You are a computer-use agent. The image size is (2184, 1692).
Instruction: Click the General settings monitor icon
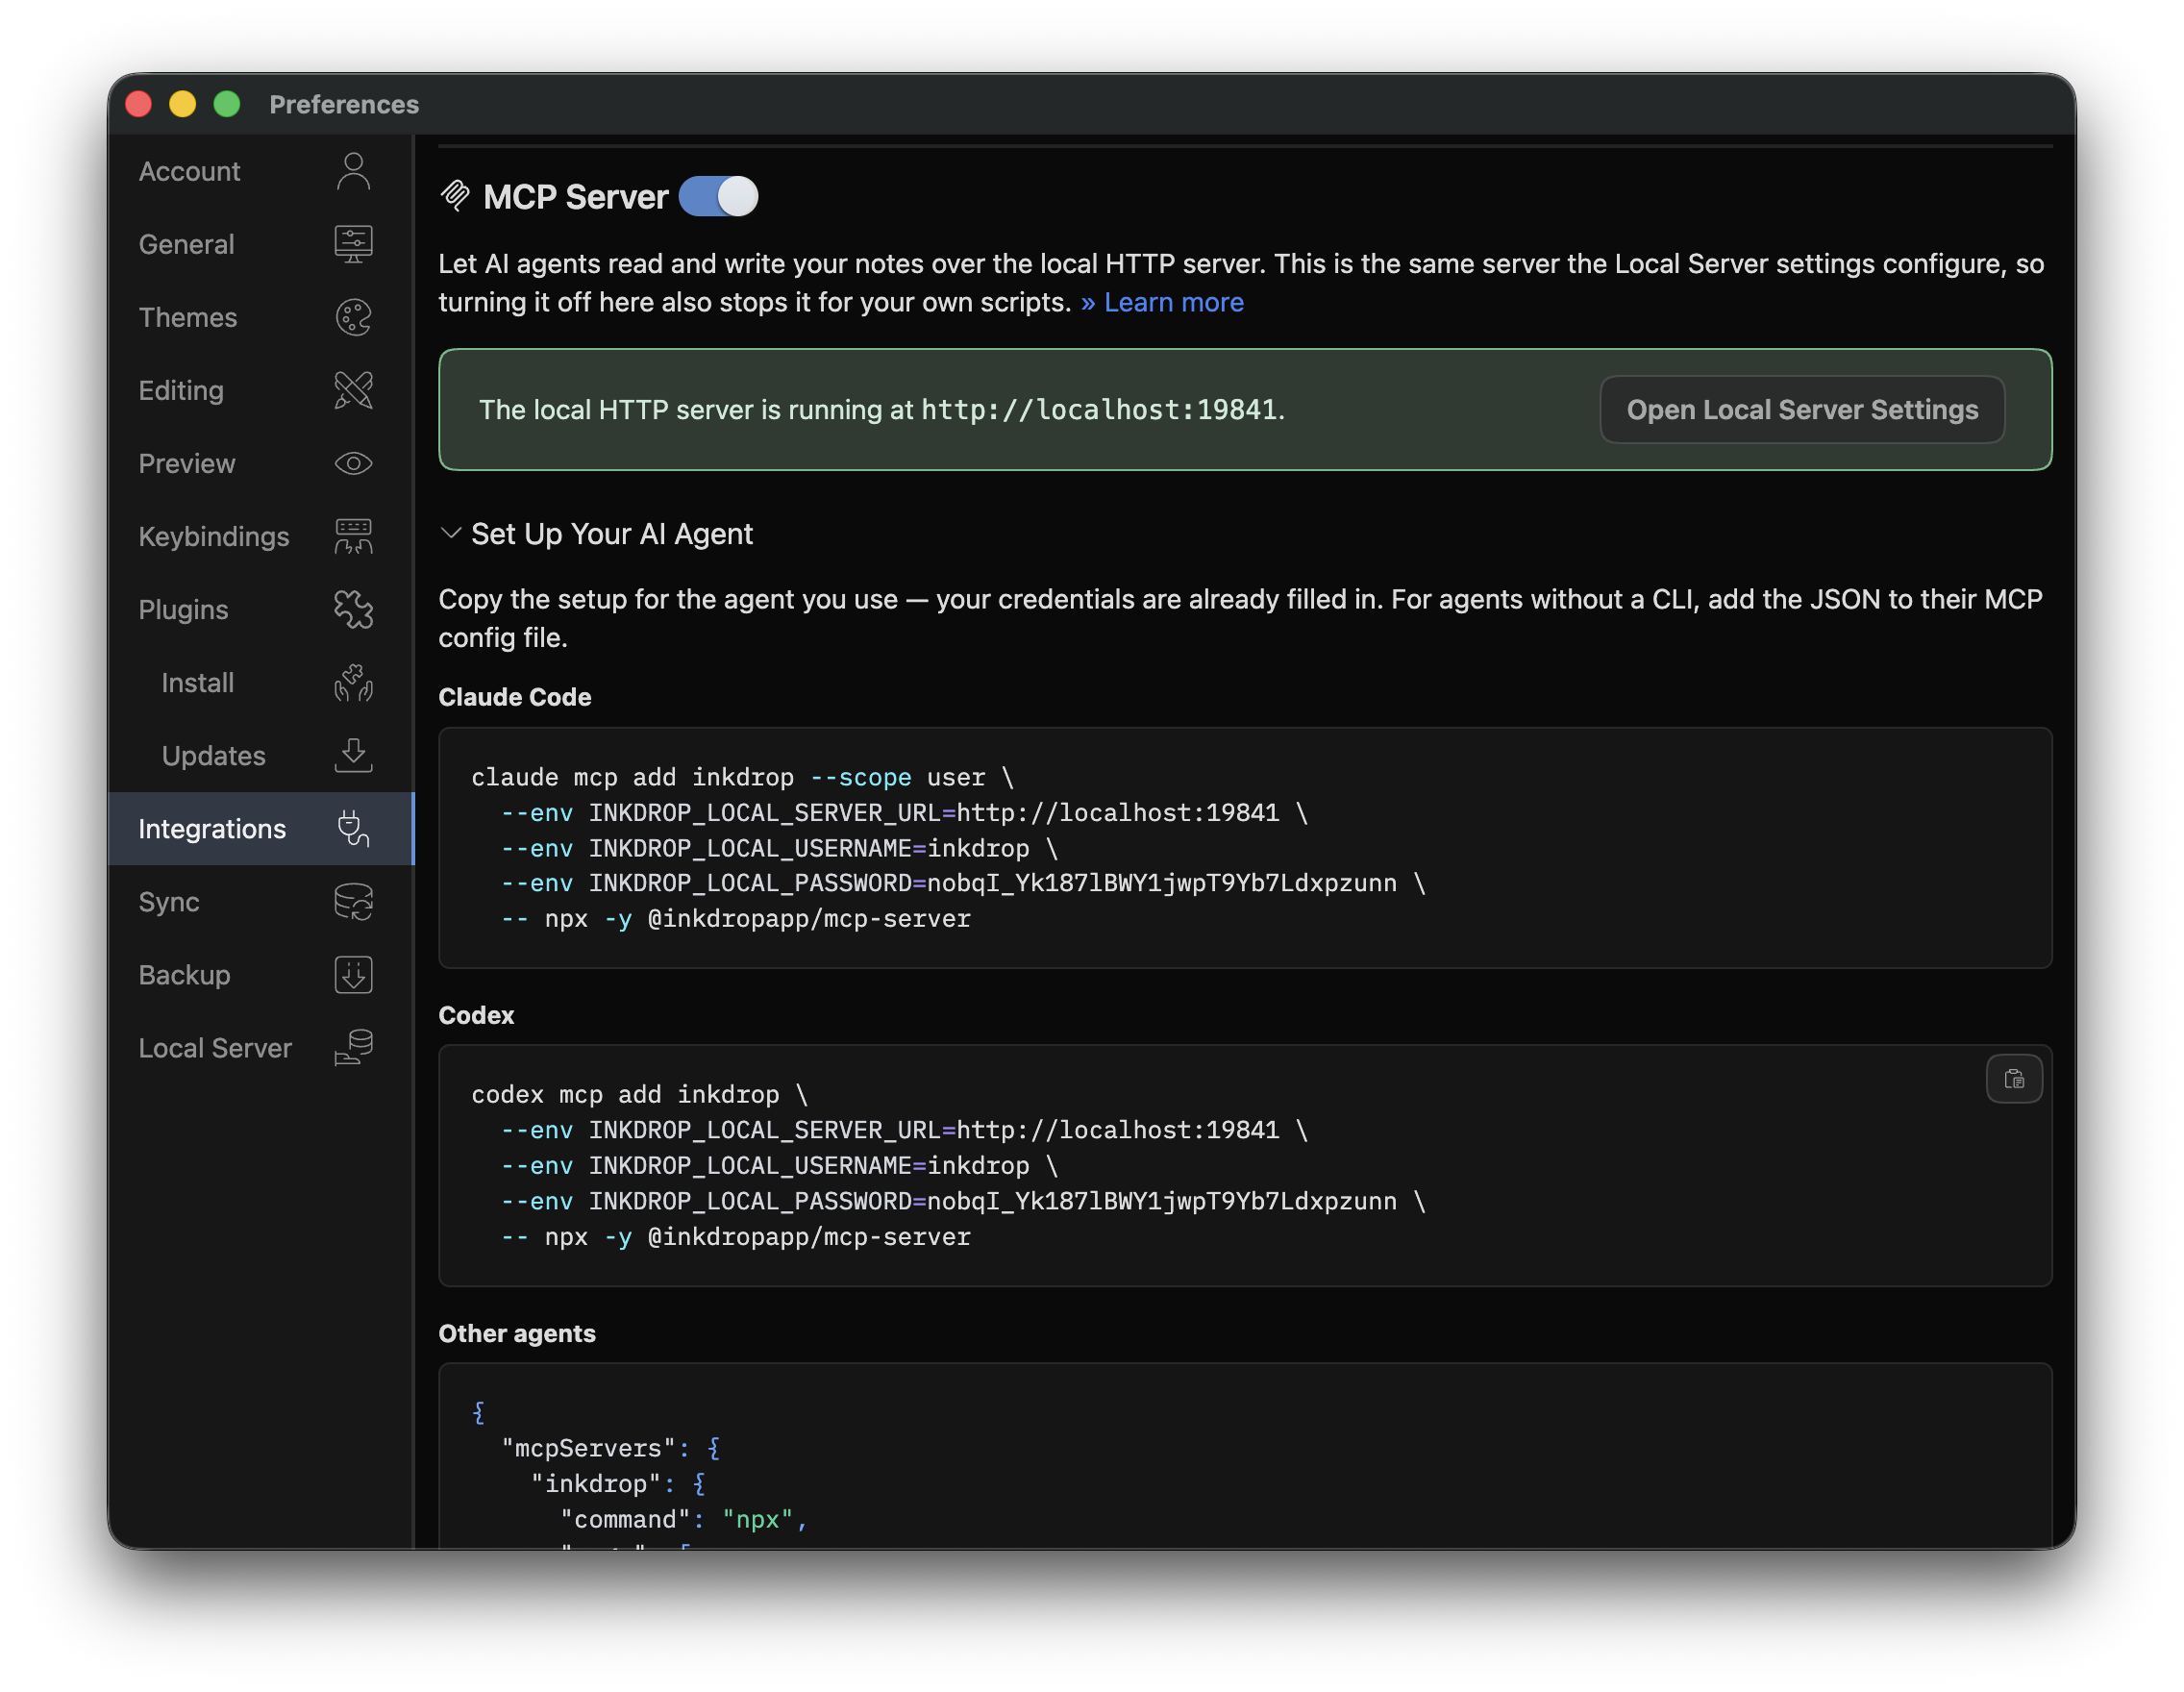[353, 244]
